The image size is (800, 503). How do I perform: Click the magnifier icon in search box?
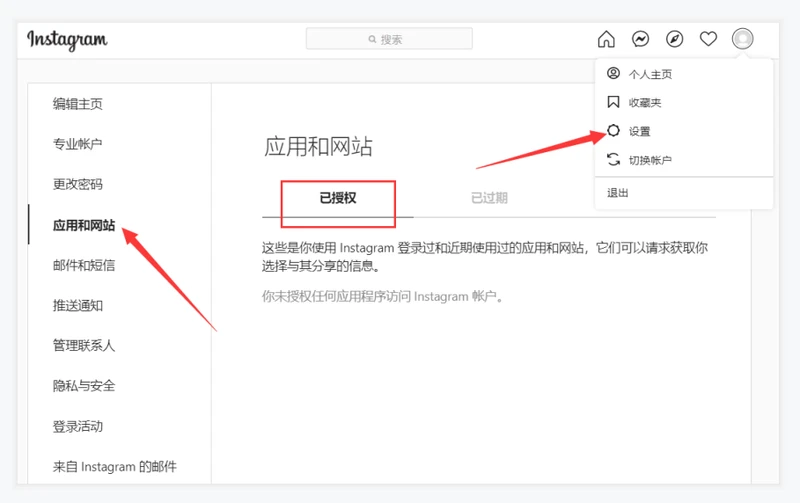[x=372, y=39]
